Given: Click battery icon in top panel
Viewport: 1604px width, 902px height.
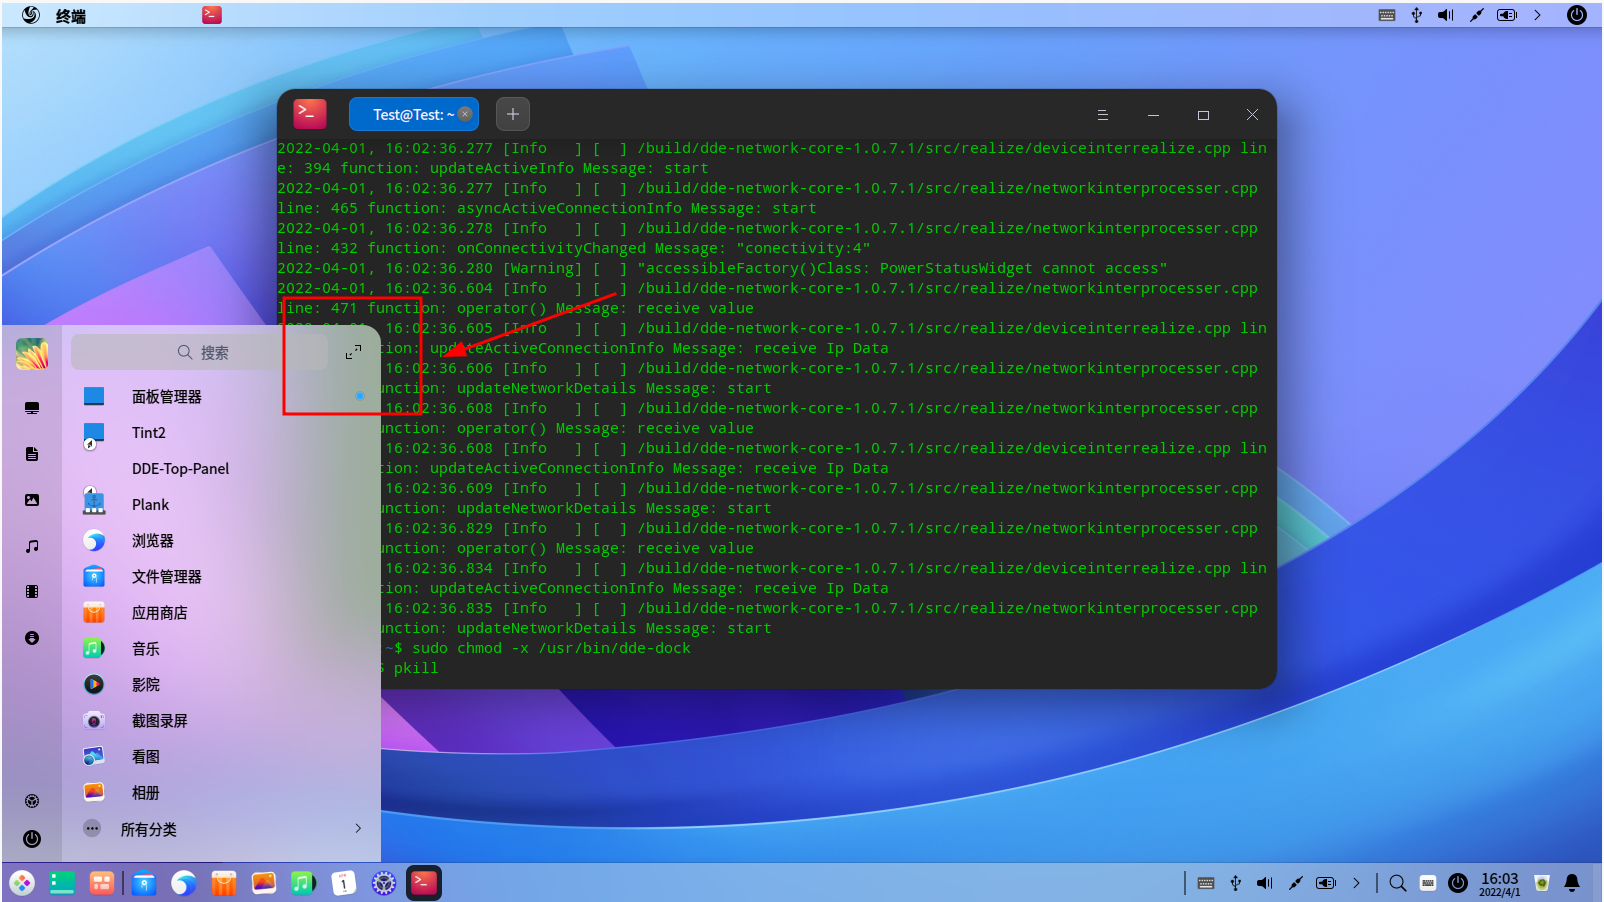Looking at the screenshot, I should 1507,15.
